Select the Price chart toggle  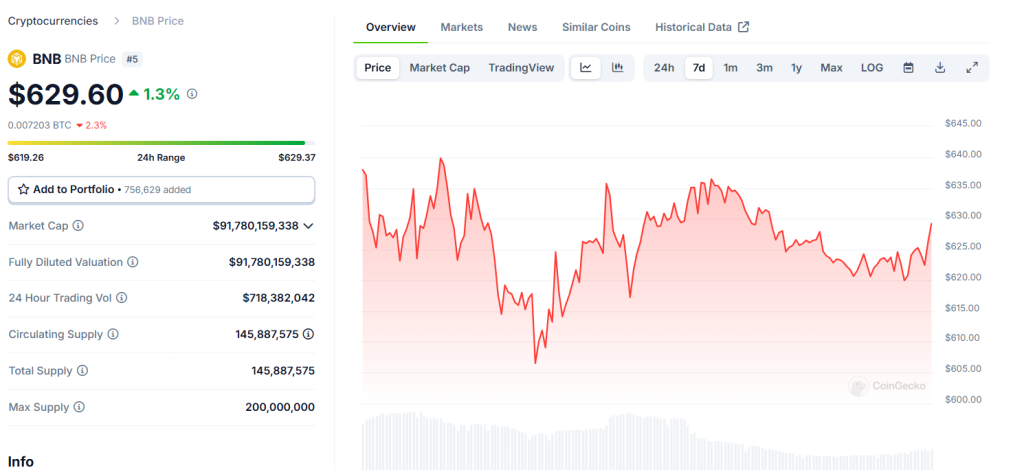pyautogui.click(x=377, y=68)
